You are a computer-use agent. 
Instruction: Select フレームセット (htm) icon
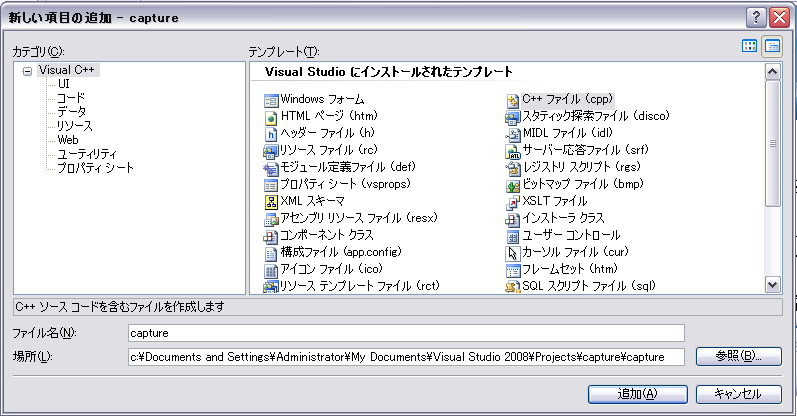(x=512, y=271)
